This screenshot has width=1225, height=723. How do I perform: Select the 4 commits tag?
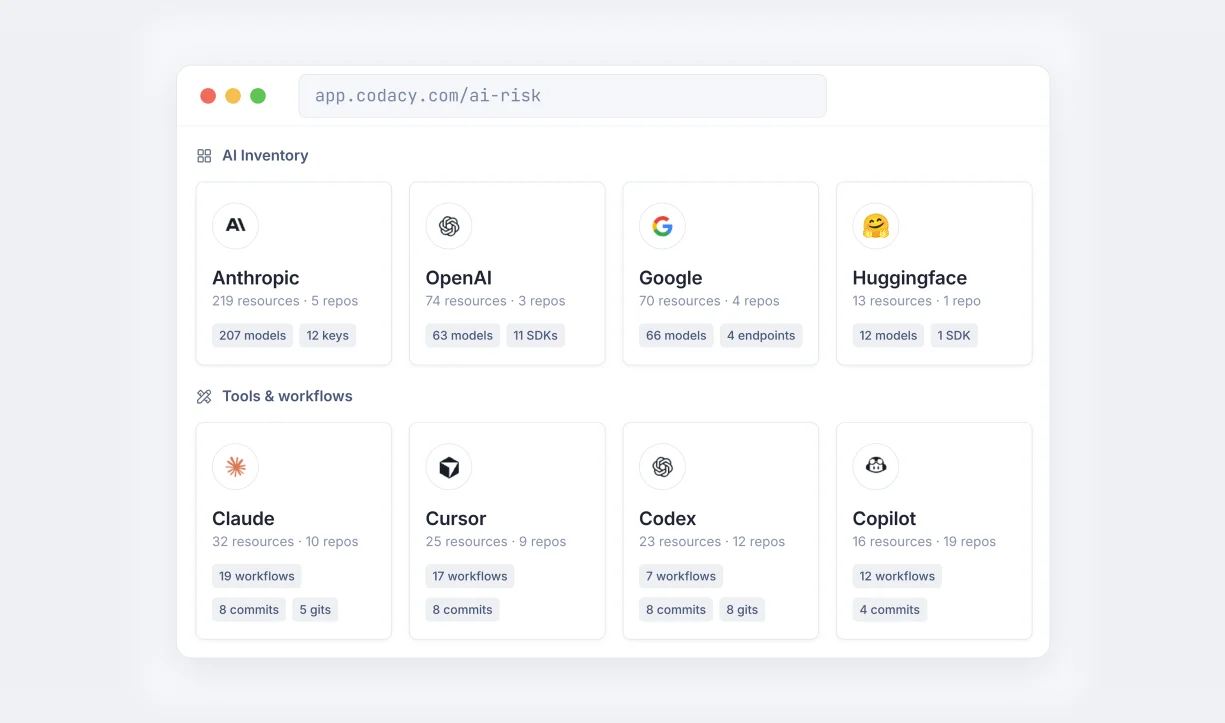click(x=890, y=610)
